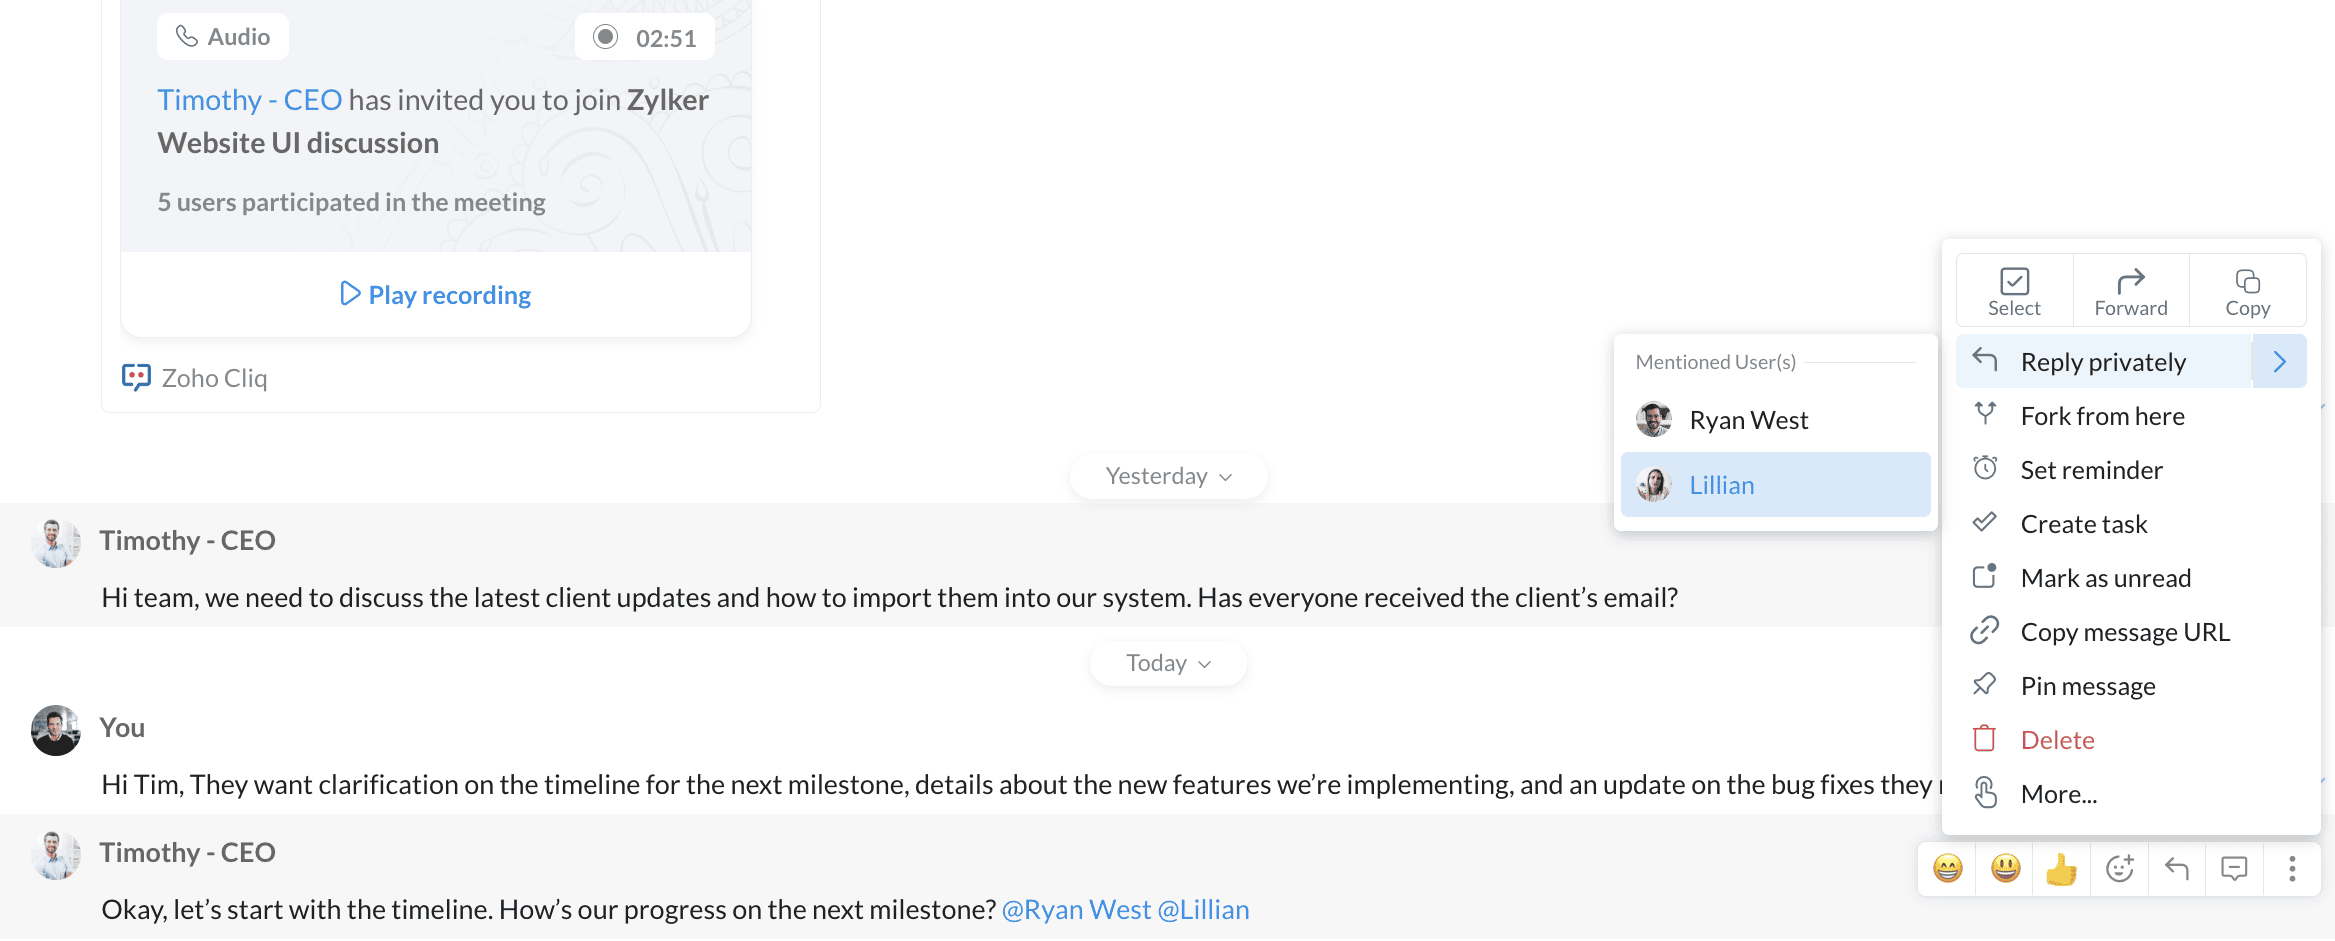The width and height of the screenshot is (2335, 941).
Task: Open the add reaction smiley picker
Action: click(2119, 869)
